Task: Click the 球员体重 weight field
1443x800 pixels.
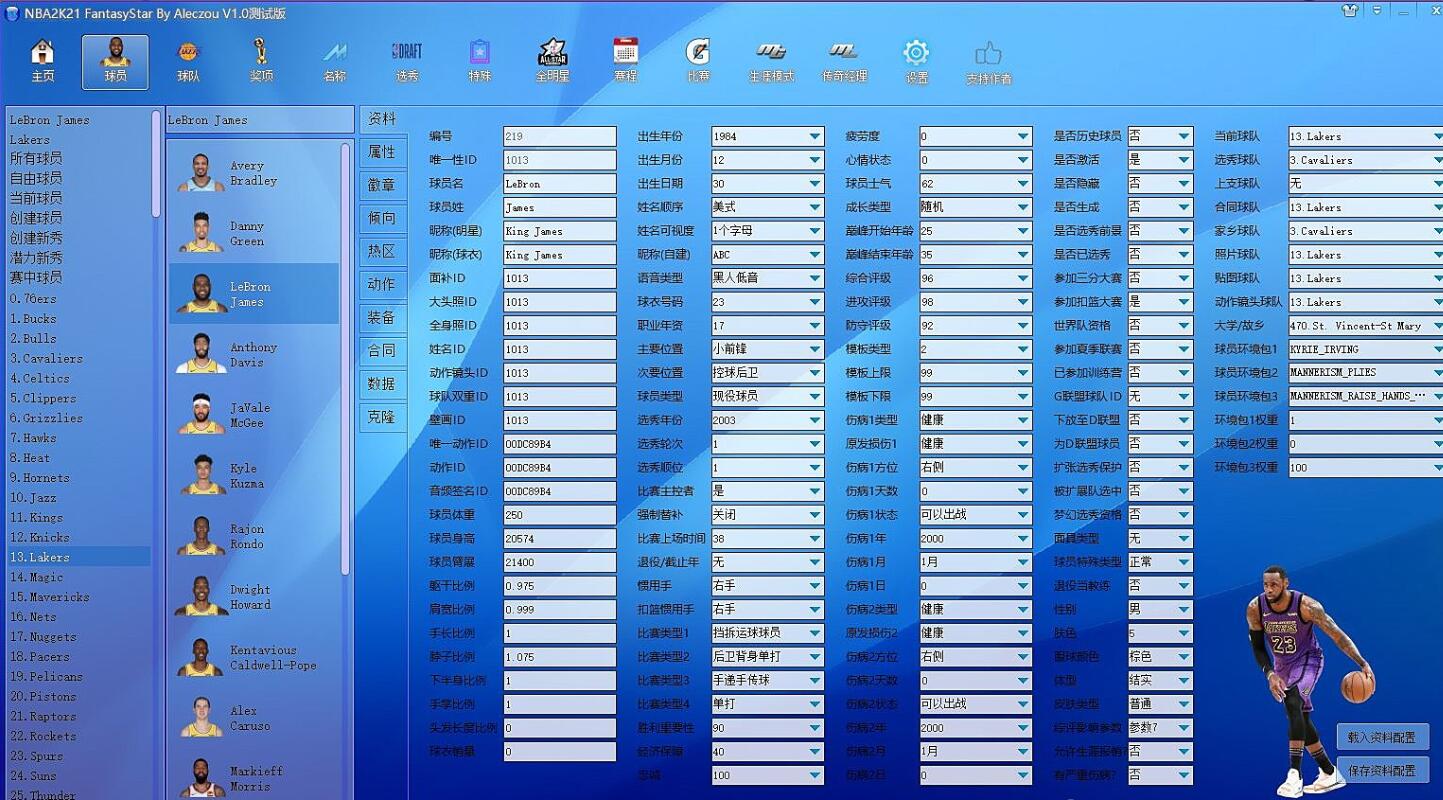Action: pyautogui.click(x=560, y=515)
